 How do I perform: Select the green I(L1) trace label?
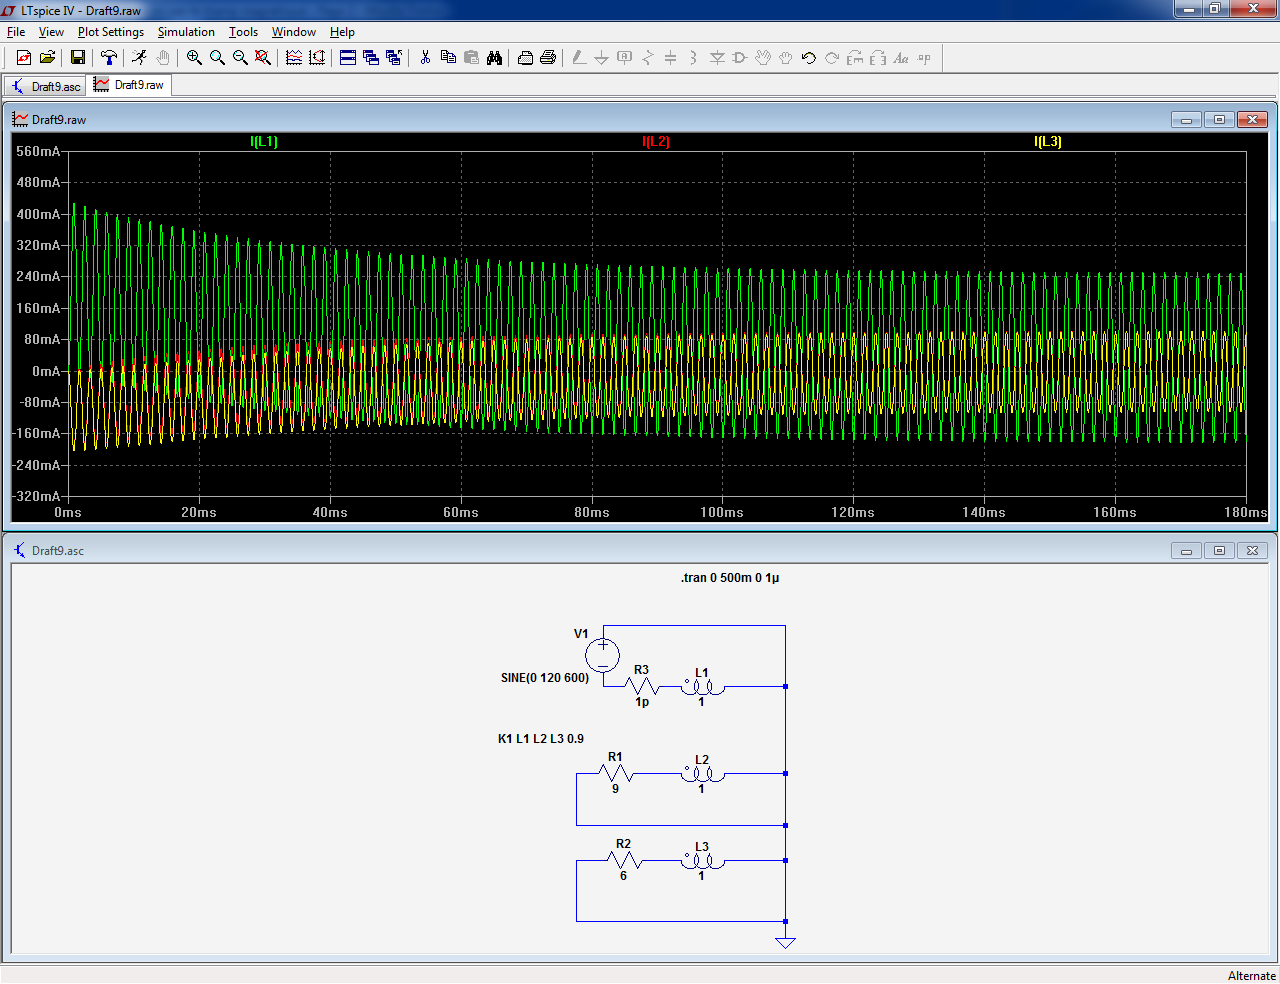[264, 141]
